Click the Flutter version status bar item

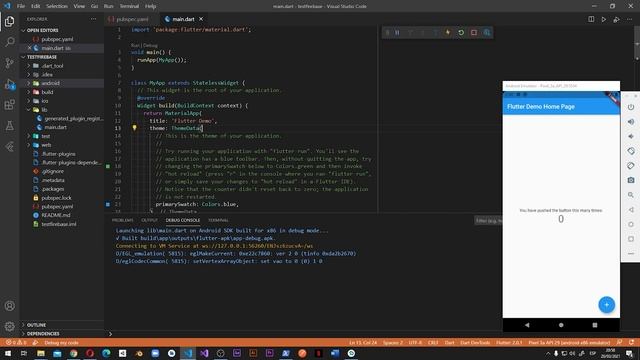pos(509,342)
